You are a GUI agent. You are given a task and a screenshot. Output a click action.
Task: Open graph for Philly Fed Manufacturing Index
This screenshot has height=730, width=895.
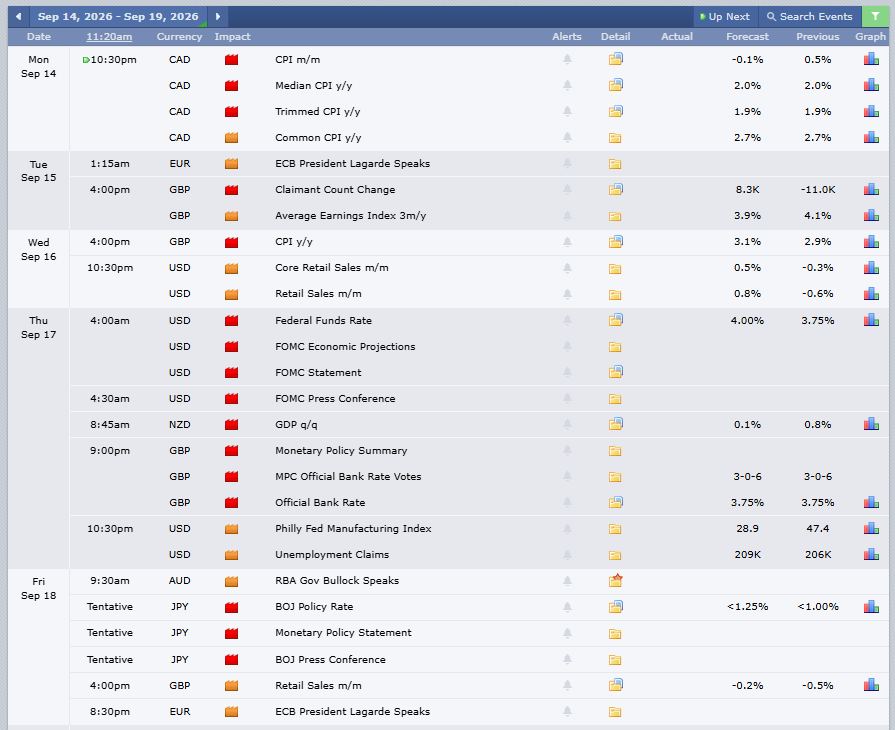point(871,529)
